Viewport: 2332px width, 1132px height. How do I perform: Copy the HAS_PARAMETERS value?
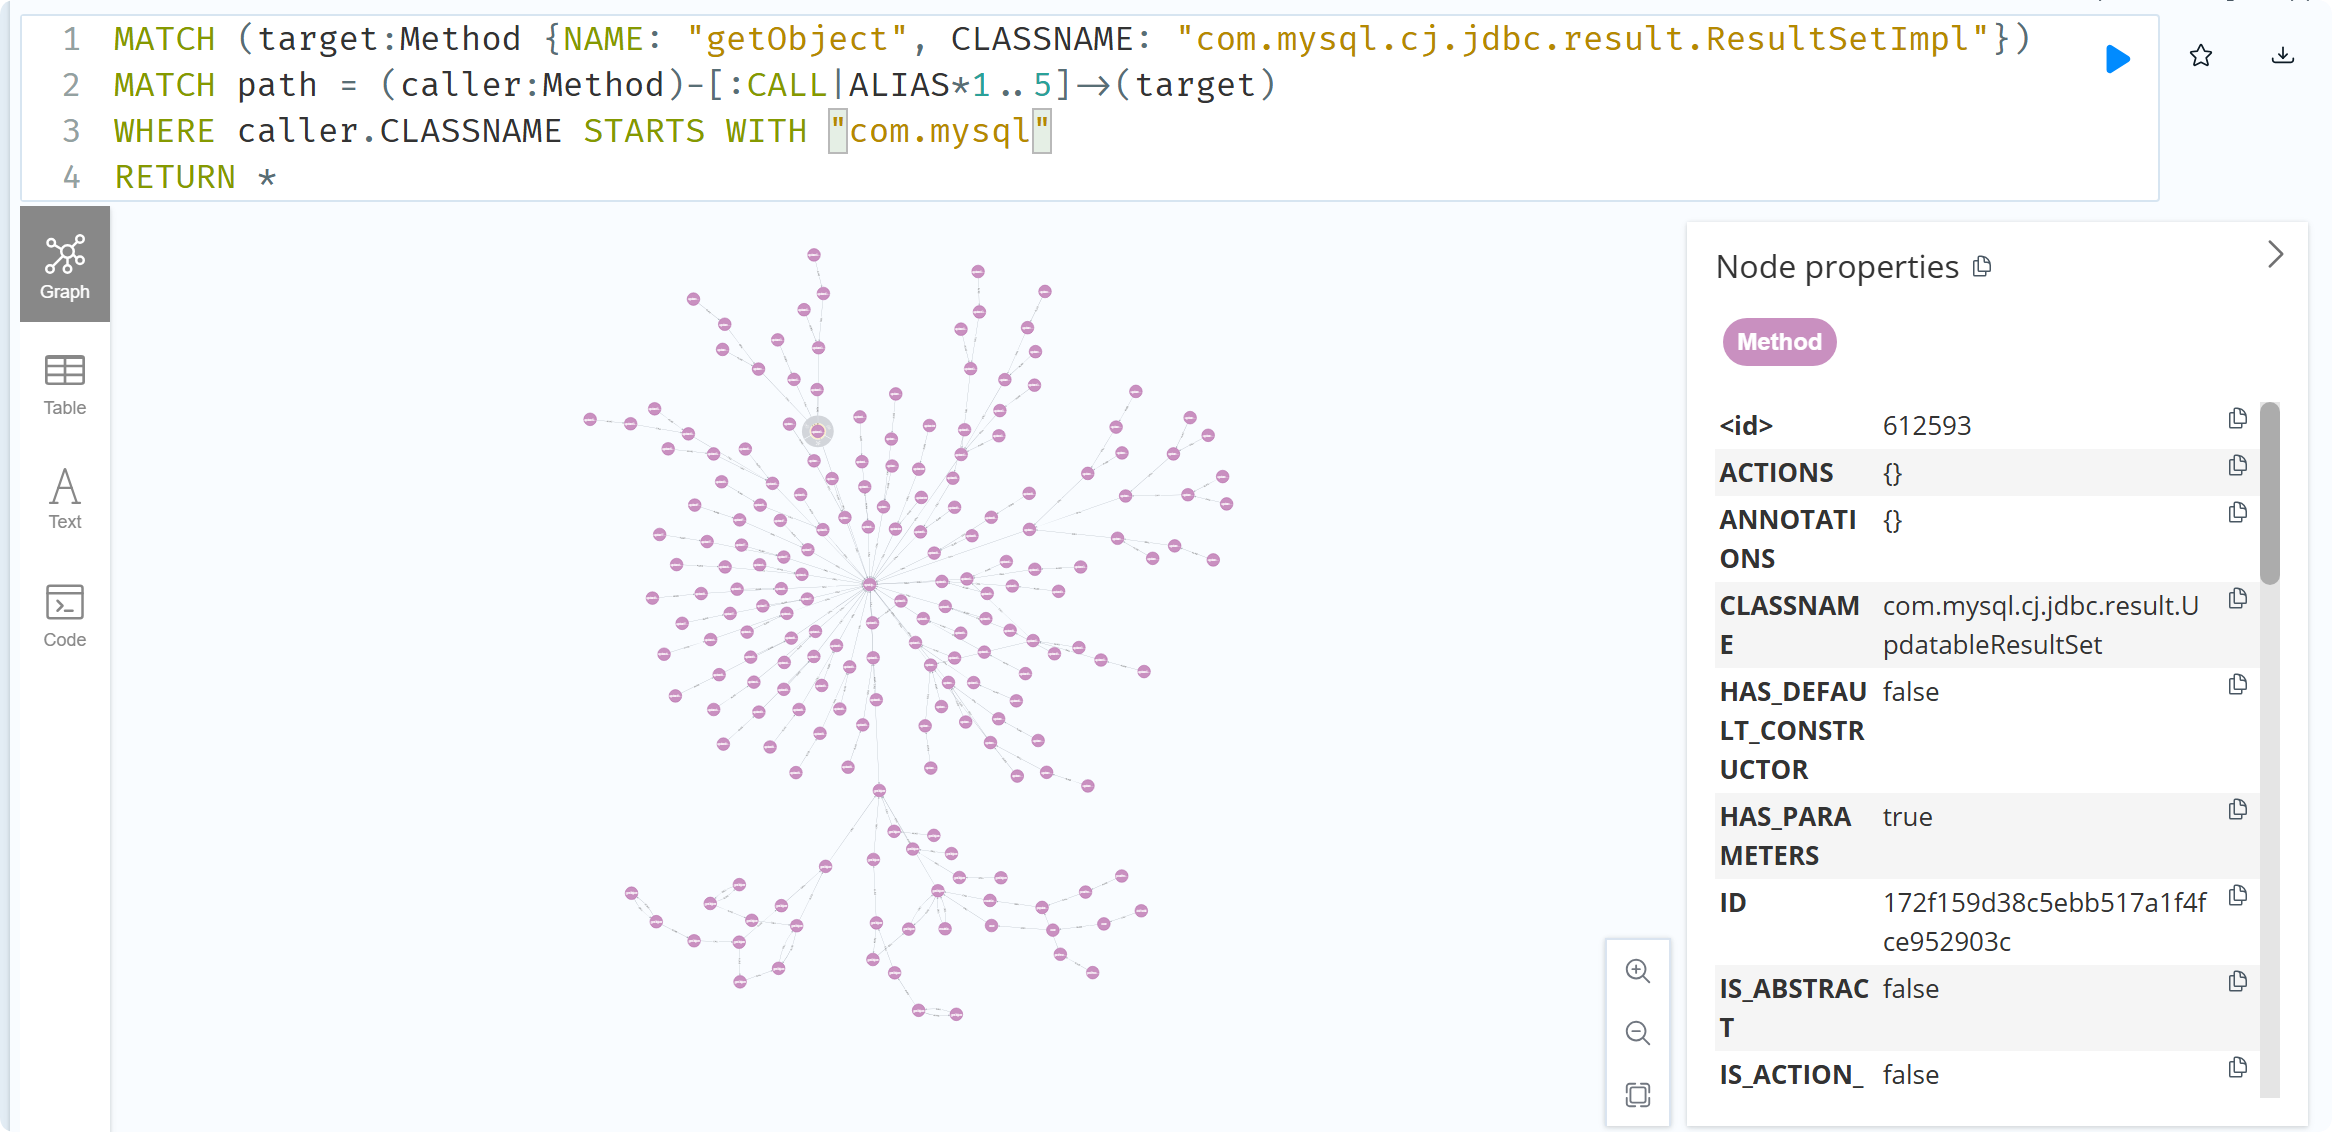[2238, 809]
